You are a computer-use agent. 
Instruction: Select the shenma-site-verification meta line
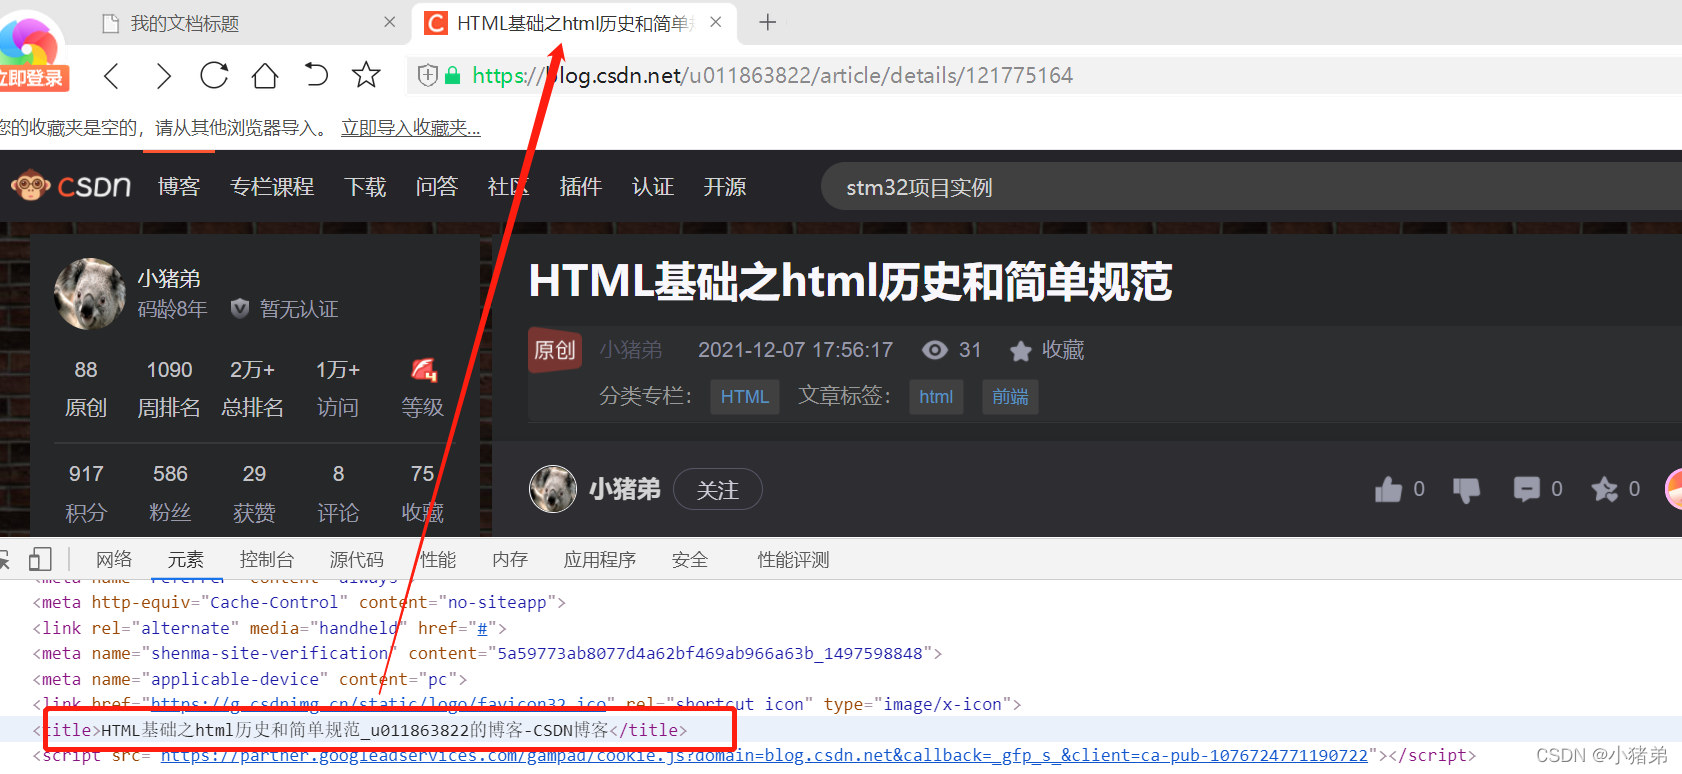[487, 653]
